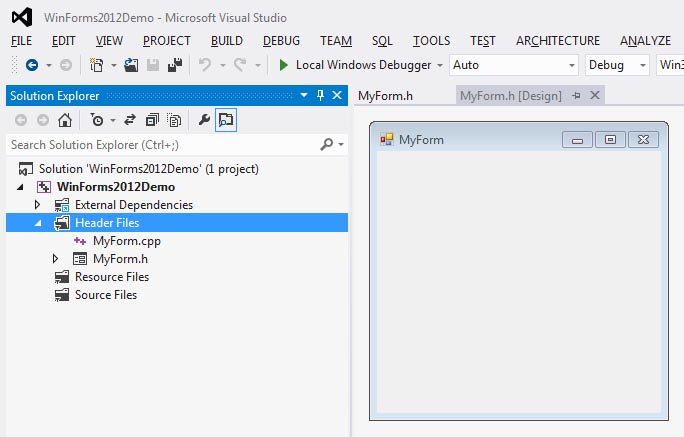Click the Open File toolbar icon

(131, 65)
